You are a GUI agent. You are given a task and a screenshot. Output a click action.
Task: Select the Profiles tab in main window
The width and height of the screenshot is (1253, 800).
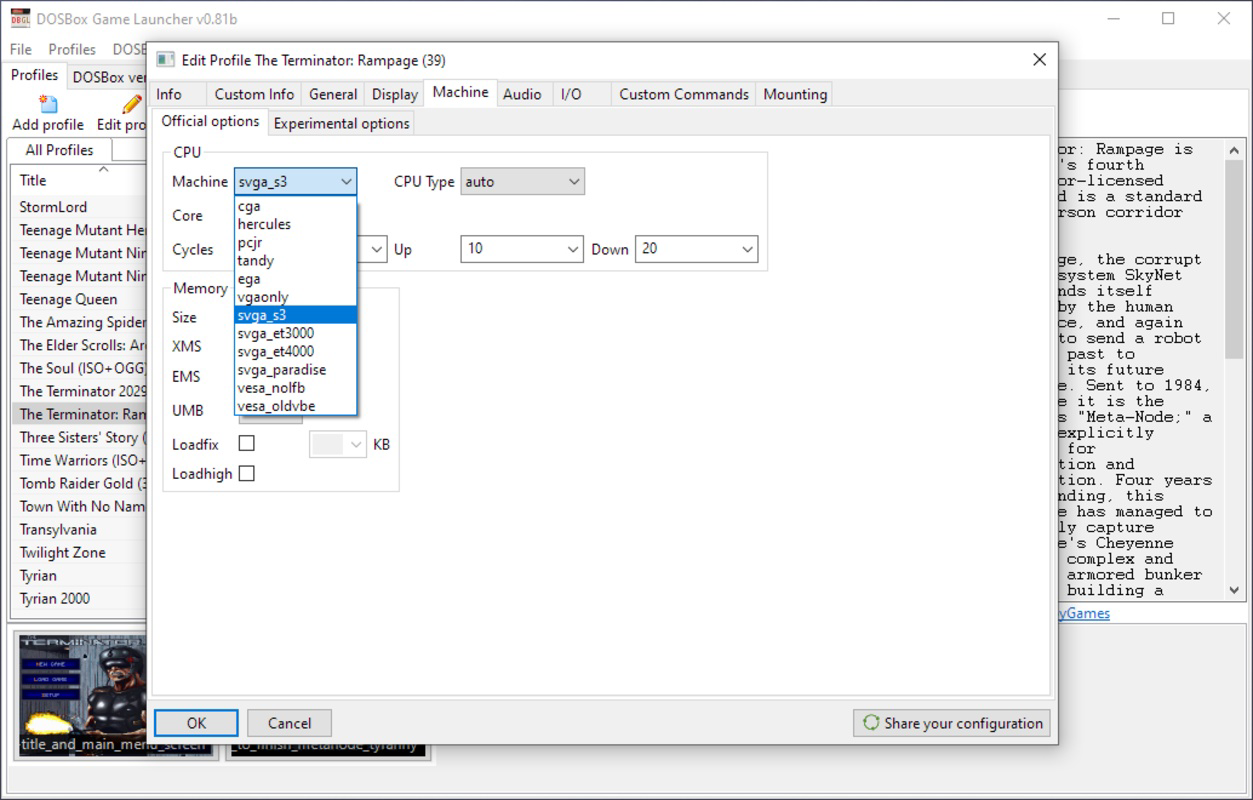pyautogui.click(x=34, y=75)
